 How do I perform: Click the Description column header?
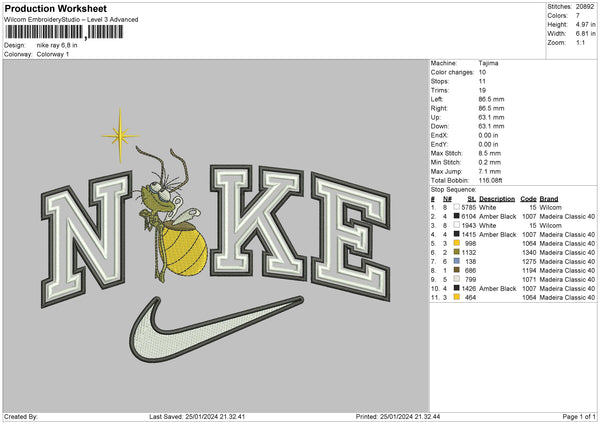(x=496, y=198)
